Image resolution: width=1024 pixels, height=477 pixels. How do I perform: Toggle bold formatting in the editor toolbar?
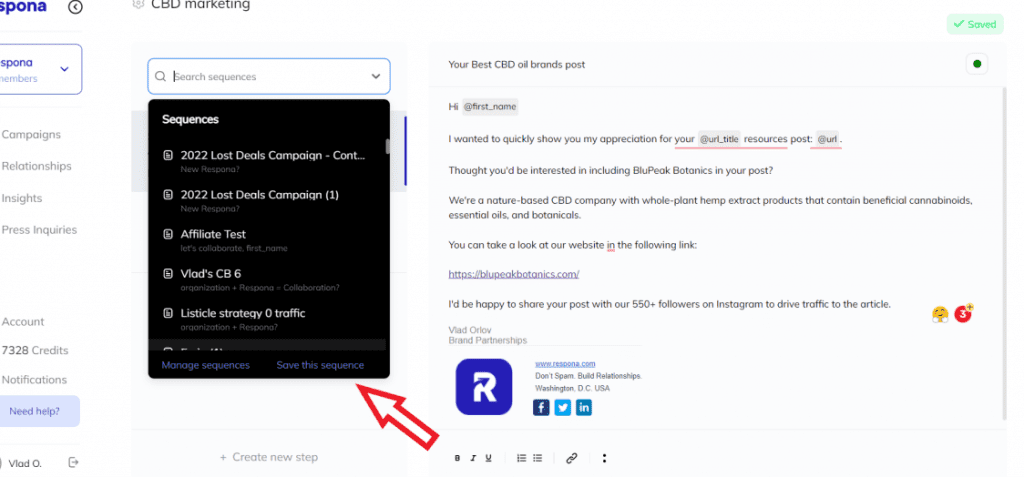[457, 459]
